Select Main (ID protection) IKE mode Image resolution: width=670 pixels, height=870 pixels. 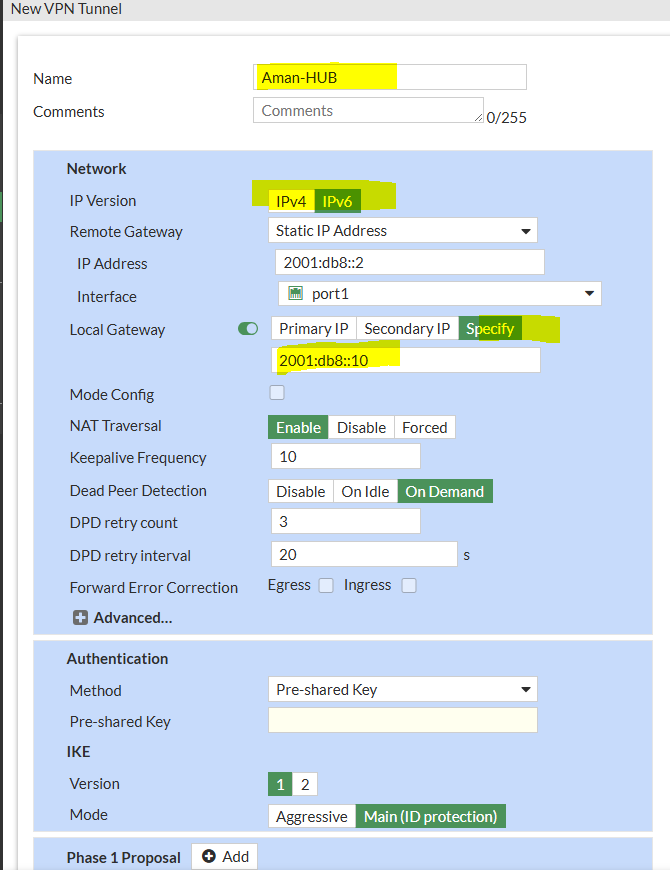pos(430,816)
